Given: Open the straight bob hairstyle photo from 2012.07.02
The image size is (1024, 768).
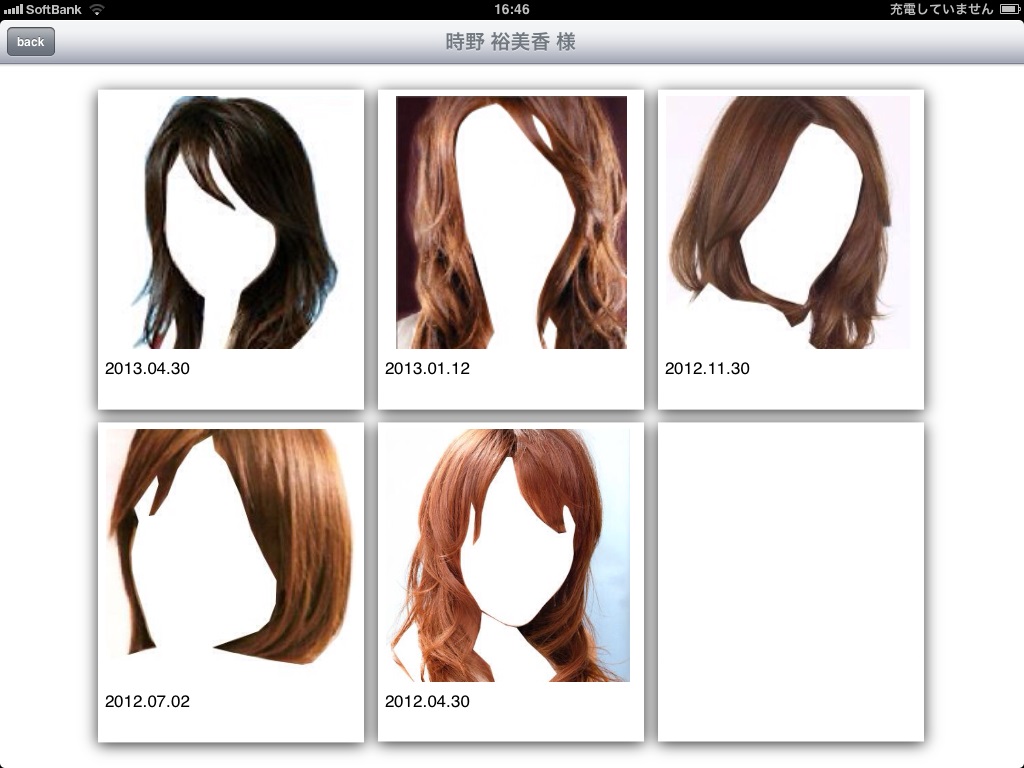Looking at the screenshot, I should pos(230,547).
